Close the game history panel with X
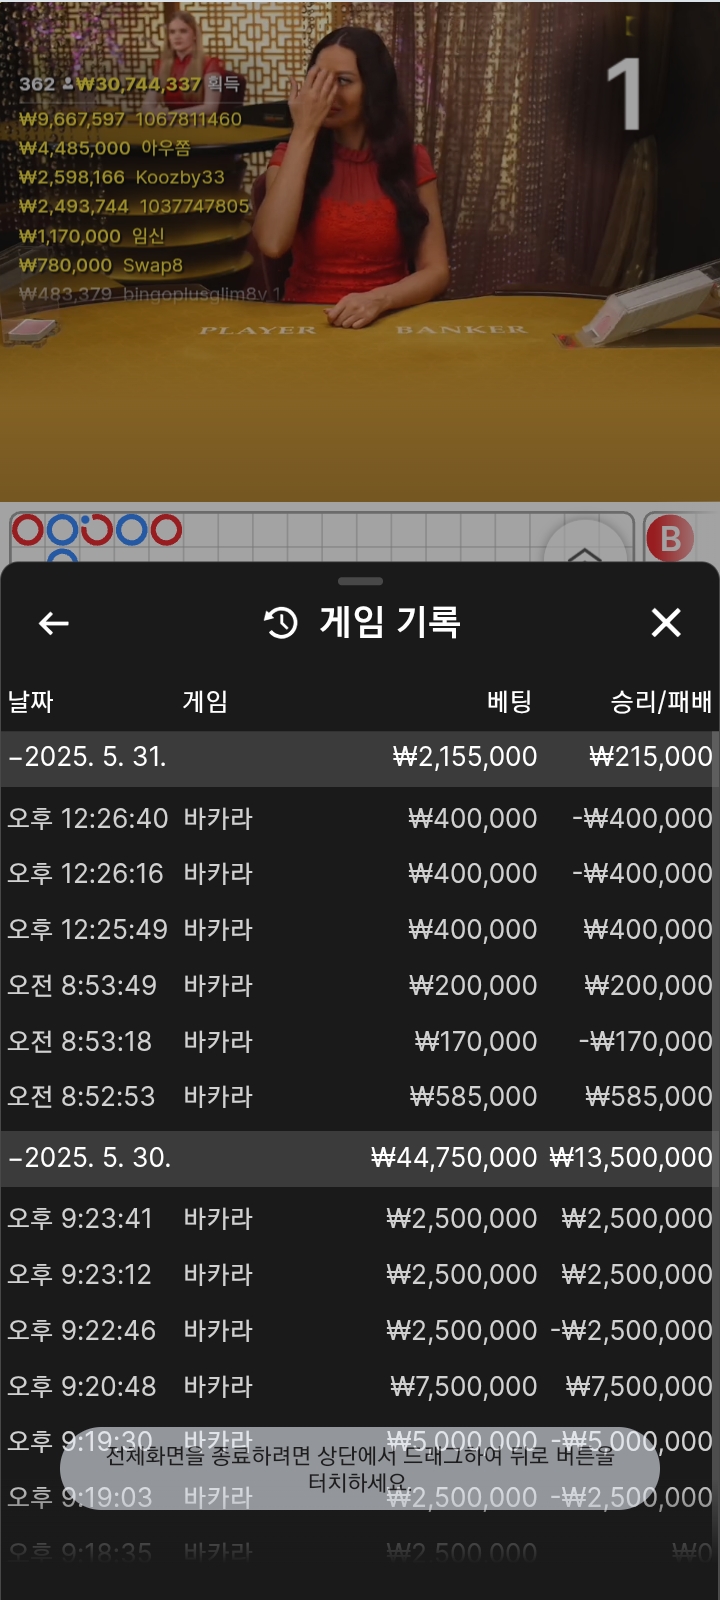720x1600 pixels. click(x=666, y=623)
